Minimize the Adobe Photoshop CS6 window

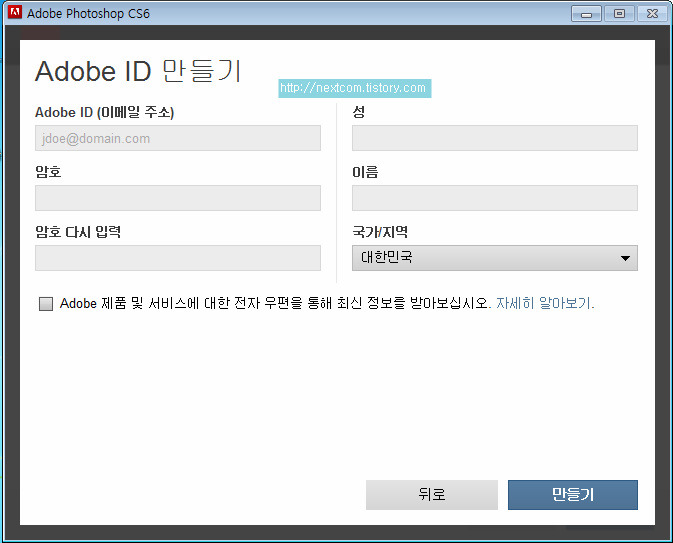(x=586, y=14)
